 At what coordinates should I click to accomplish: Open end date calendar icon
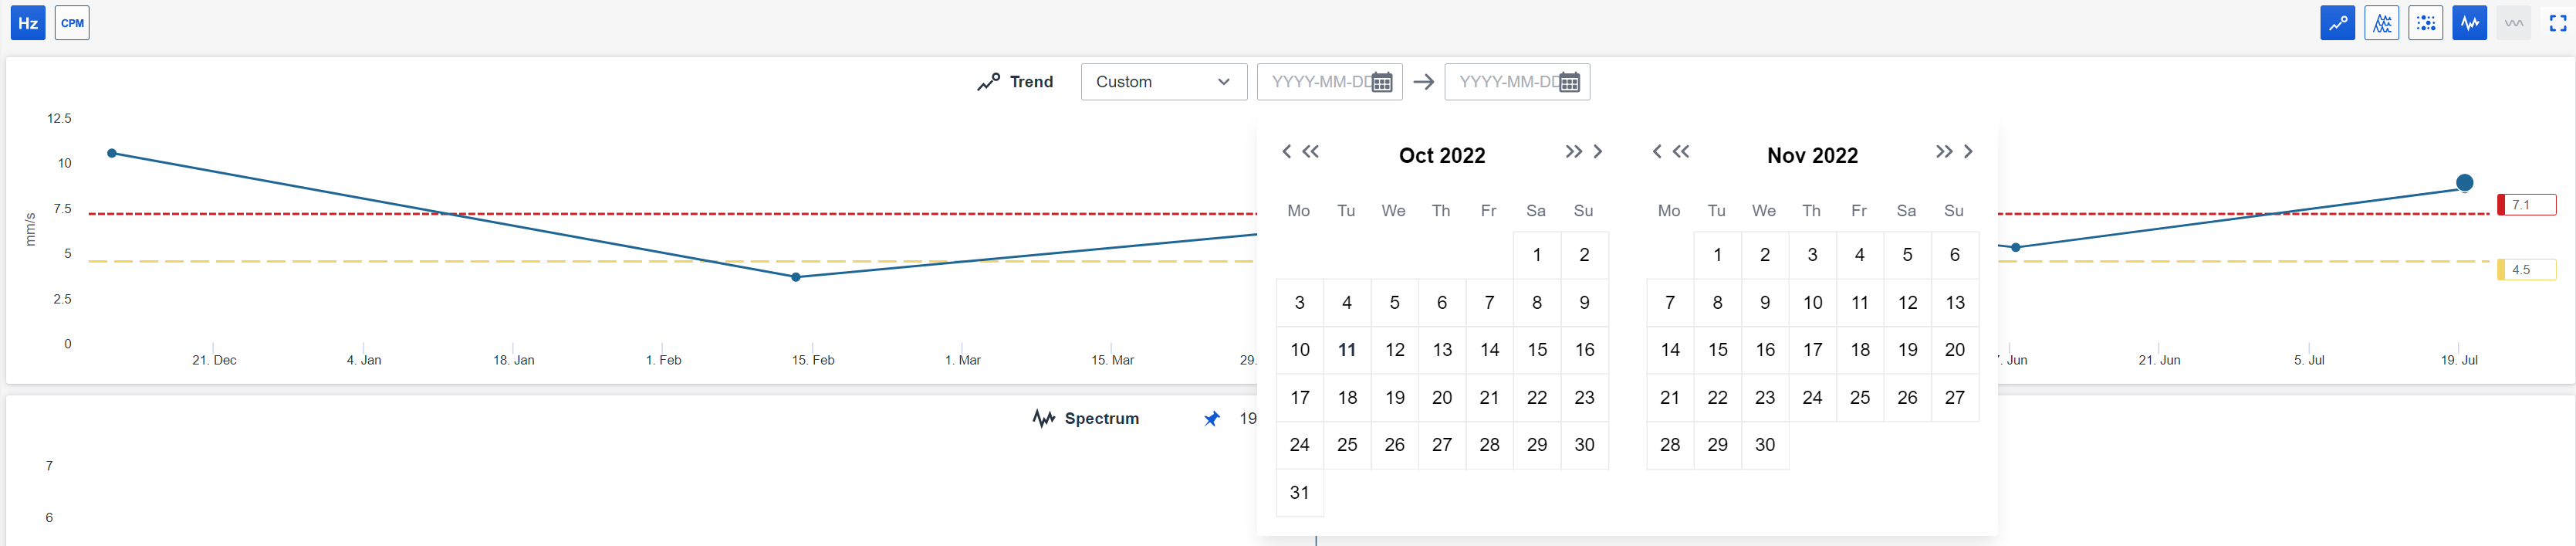click(x=1569, y=82)
